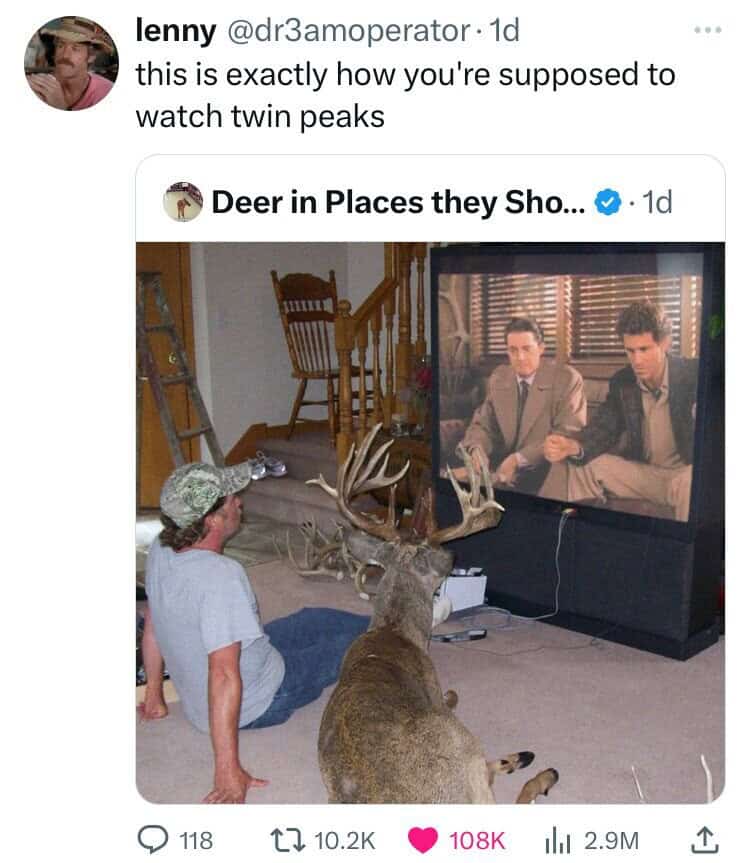Open the view analytics bar chart icon
Image resolution: width=750 pixels, height=863 pixels.
click(557, 841)
